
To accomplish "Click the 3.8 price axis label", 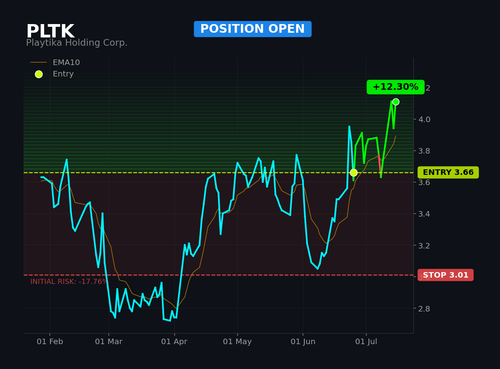I will pos(424,151).
